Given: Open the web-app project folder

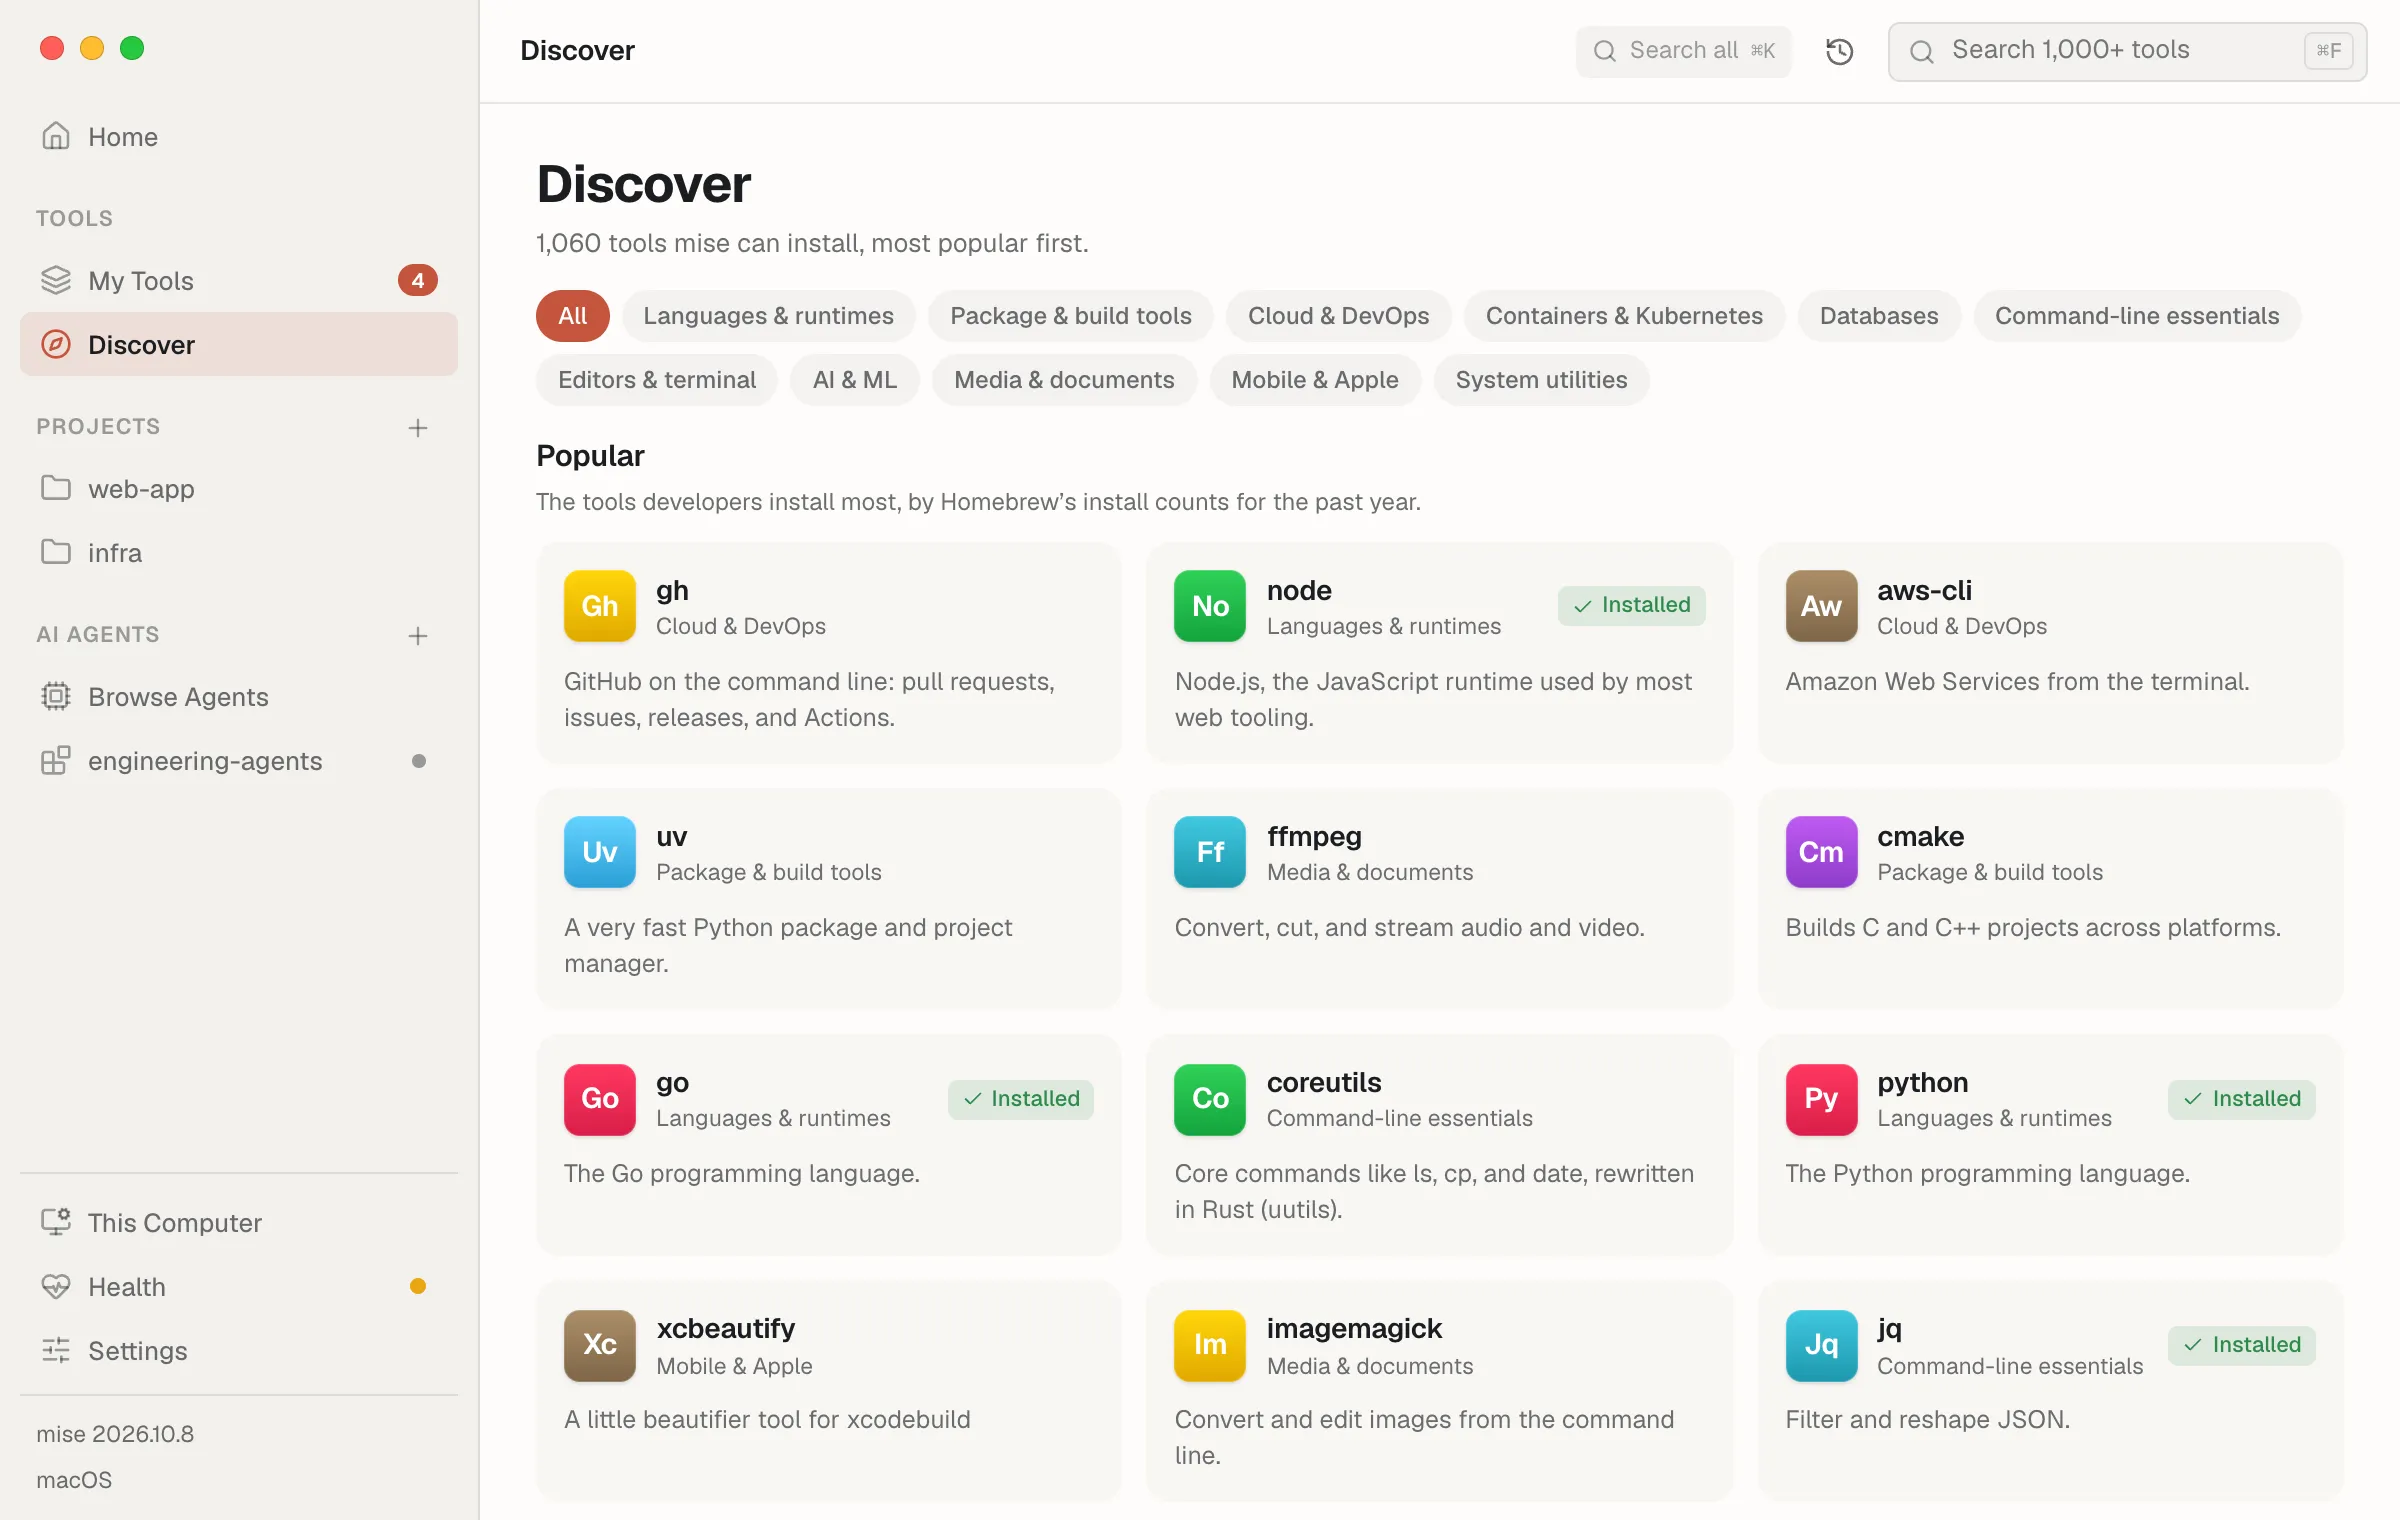Looking at the screenshot, I should coord(239,489).
